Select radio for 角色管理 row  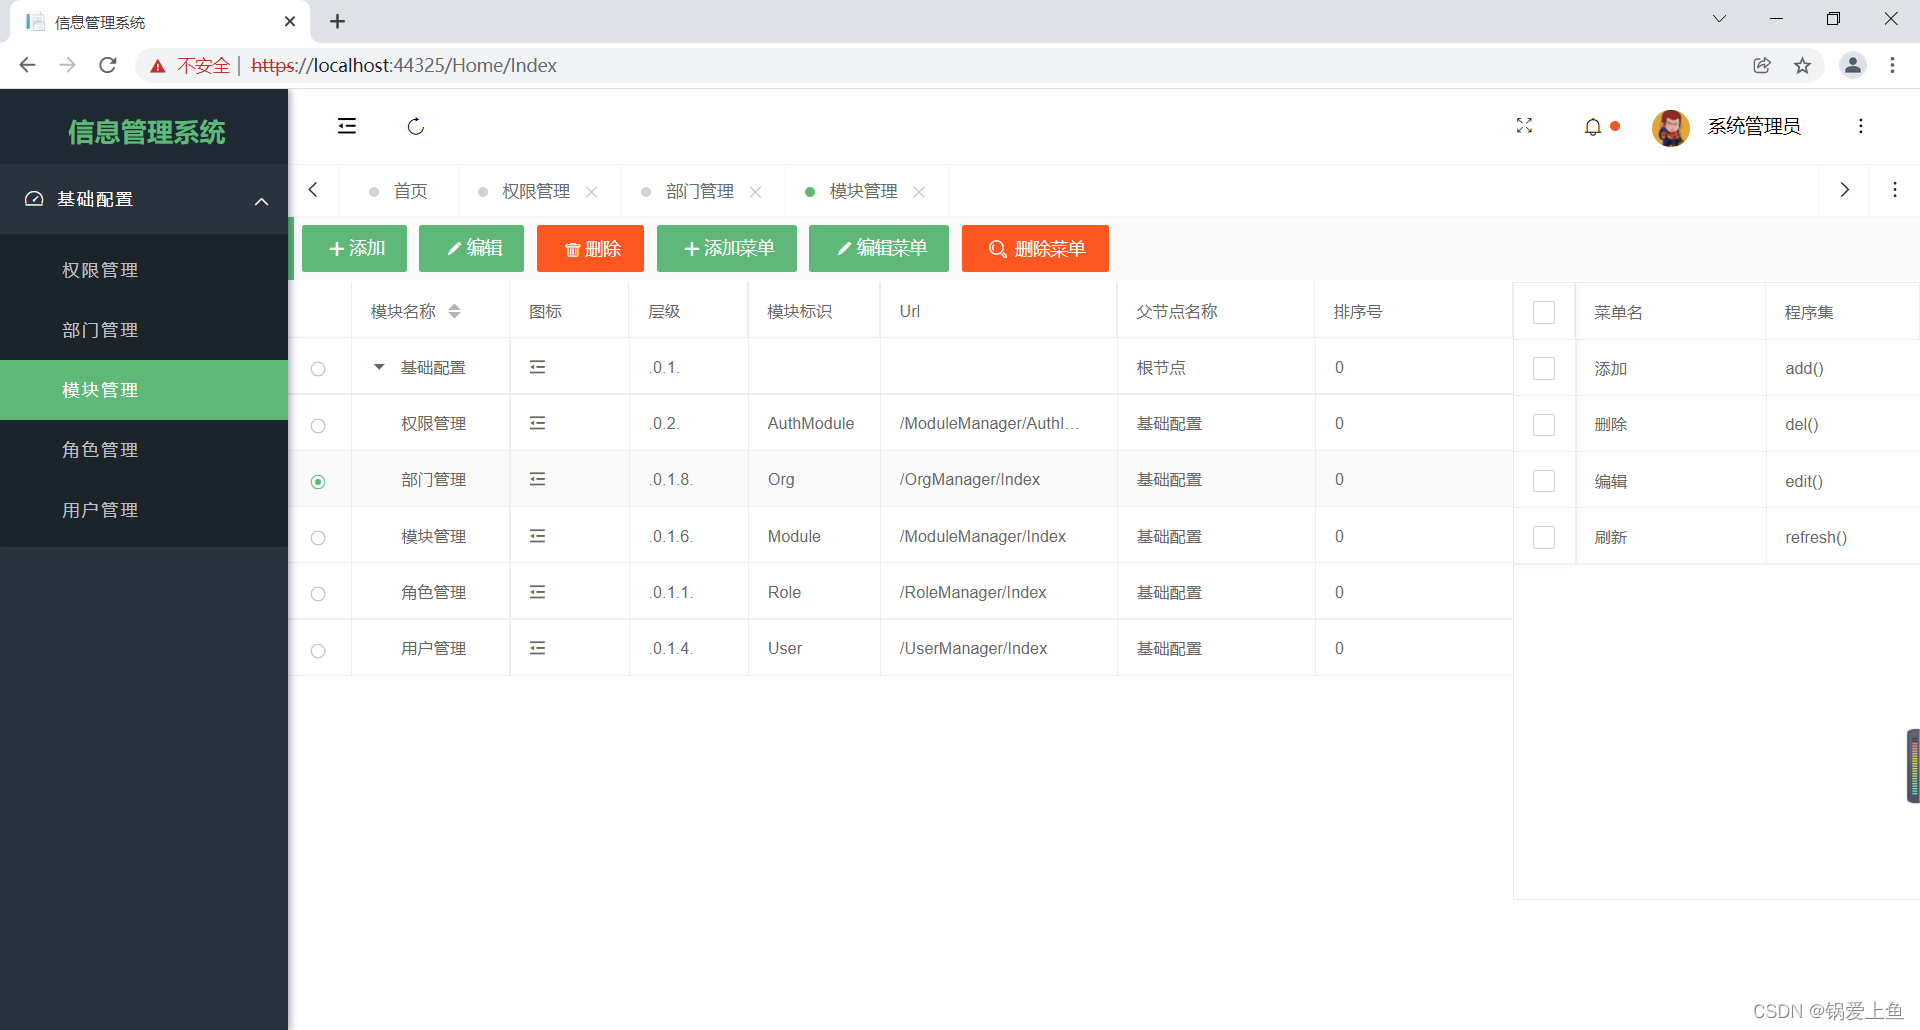click(318, 594)
